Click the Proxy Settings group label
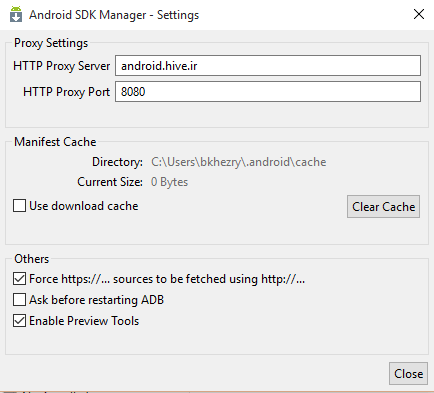Viewport: 434px width, 393px height. [x=51, y=43]
